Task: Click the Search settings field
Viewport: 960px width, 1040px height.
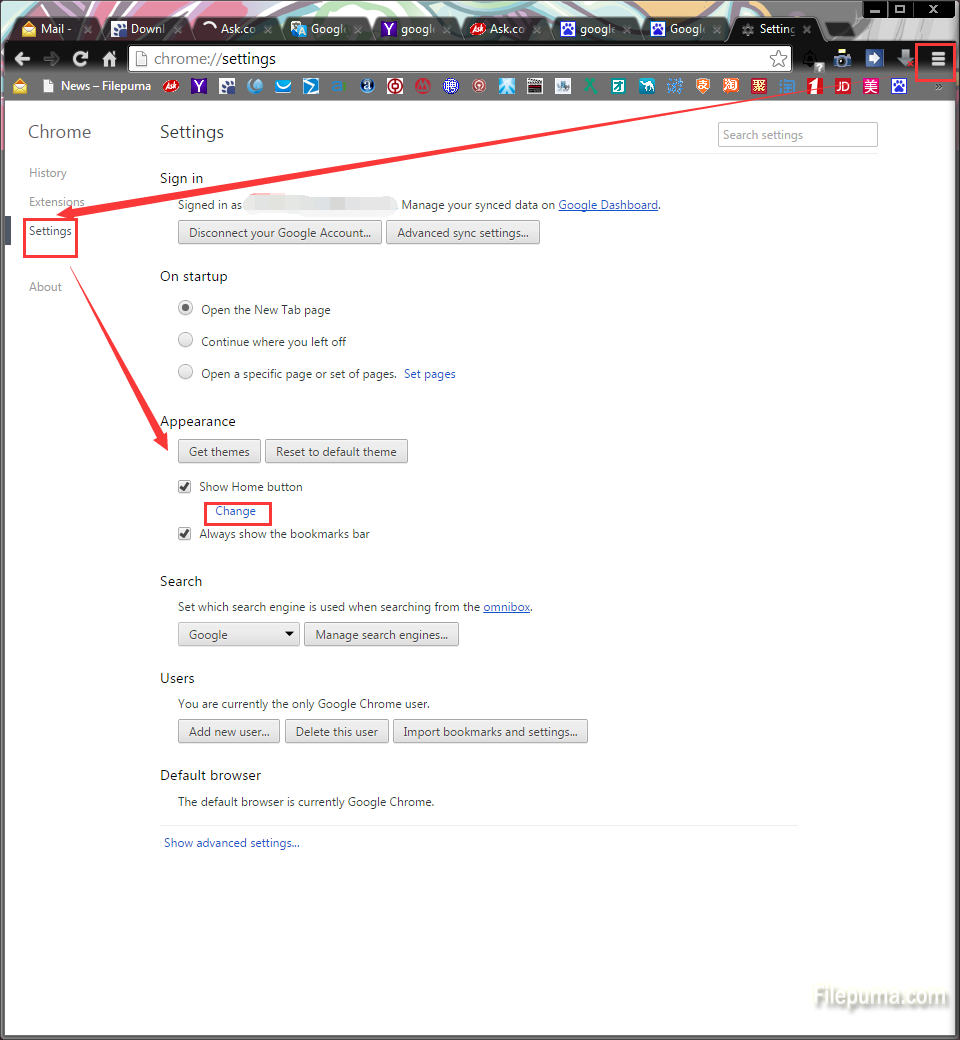Action: pos(797,135)
